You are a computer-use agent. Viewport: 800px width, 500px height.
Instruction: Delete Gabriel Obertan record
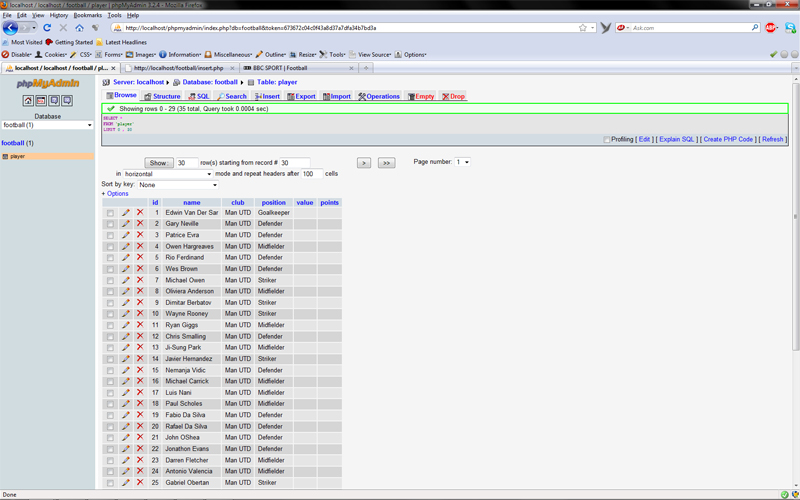140,482
